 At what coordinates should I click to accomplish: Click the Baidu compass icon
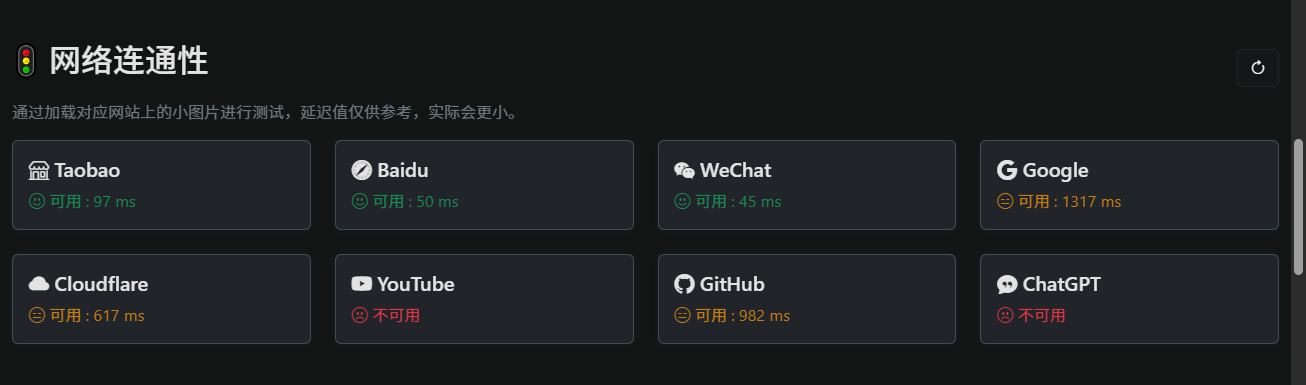coord(362,170)
